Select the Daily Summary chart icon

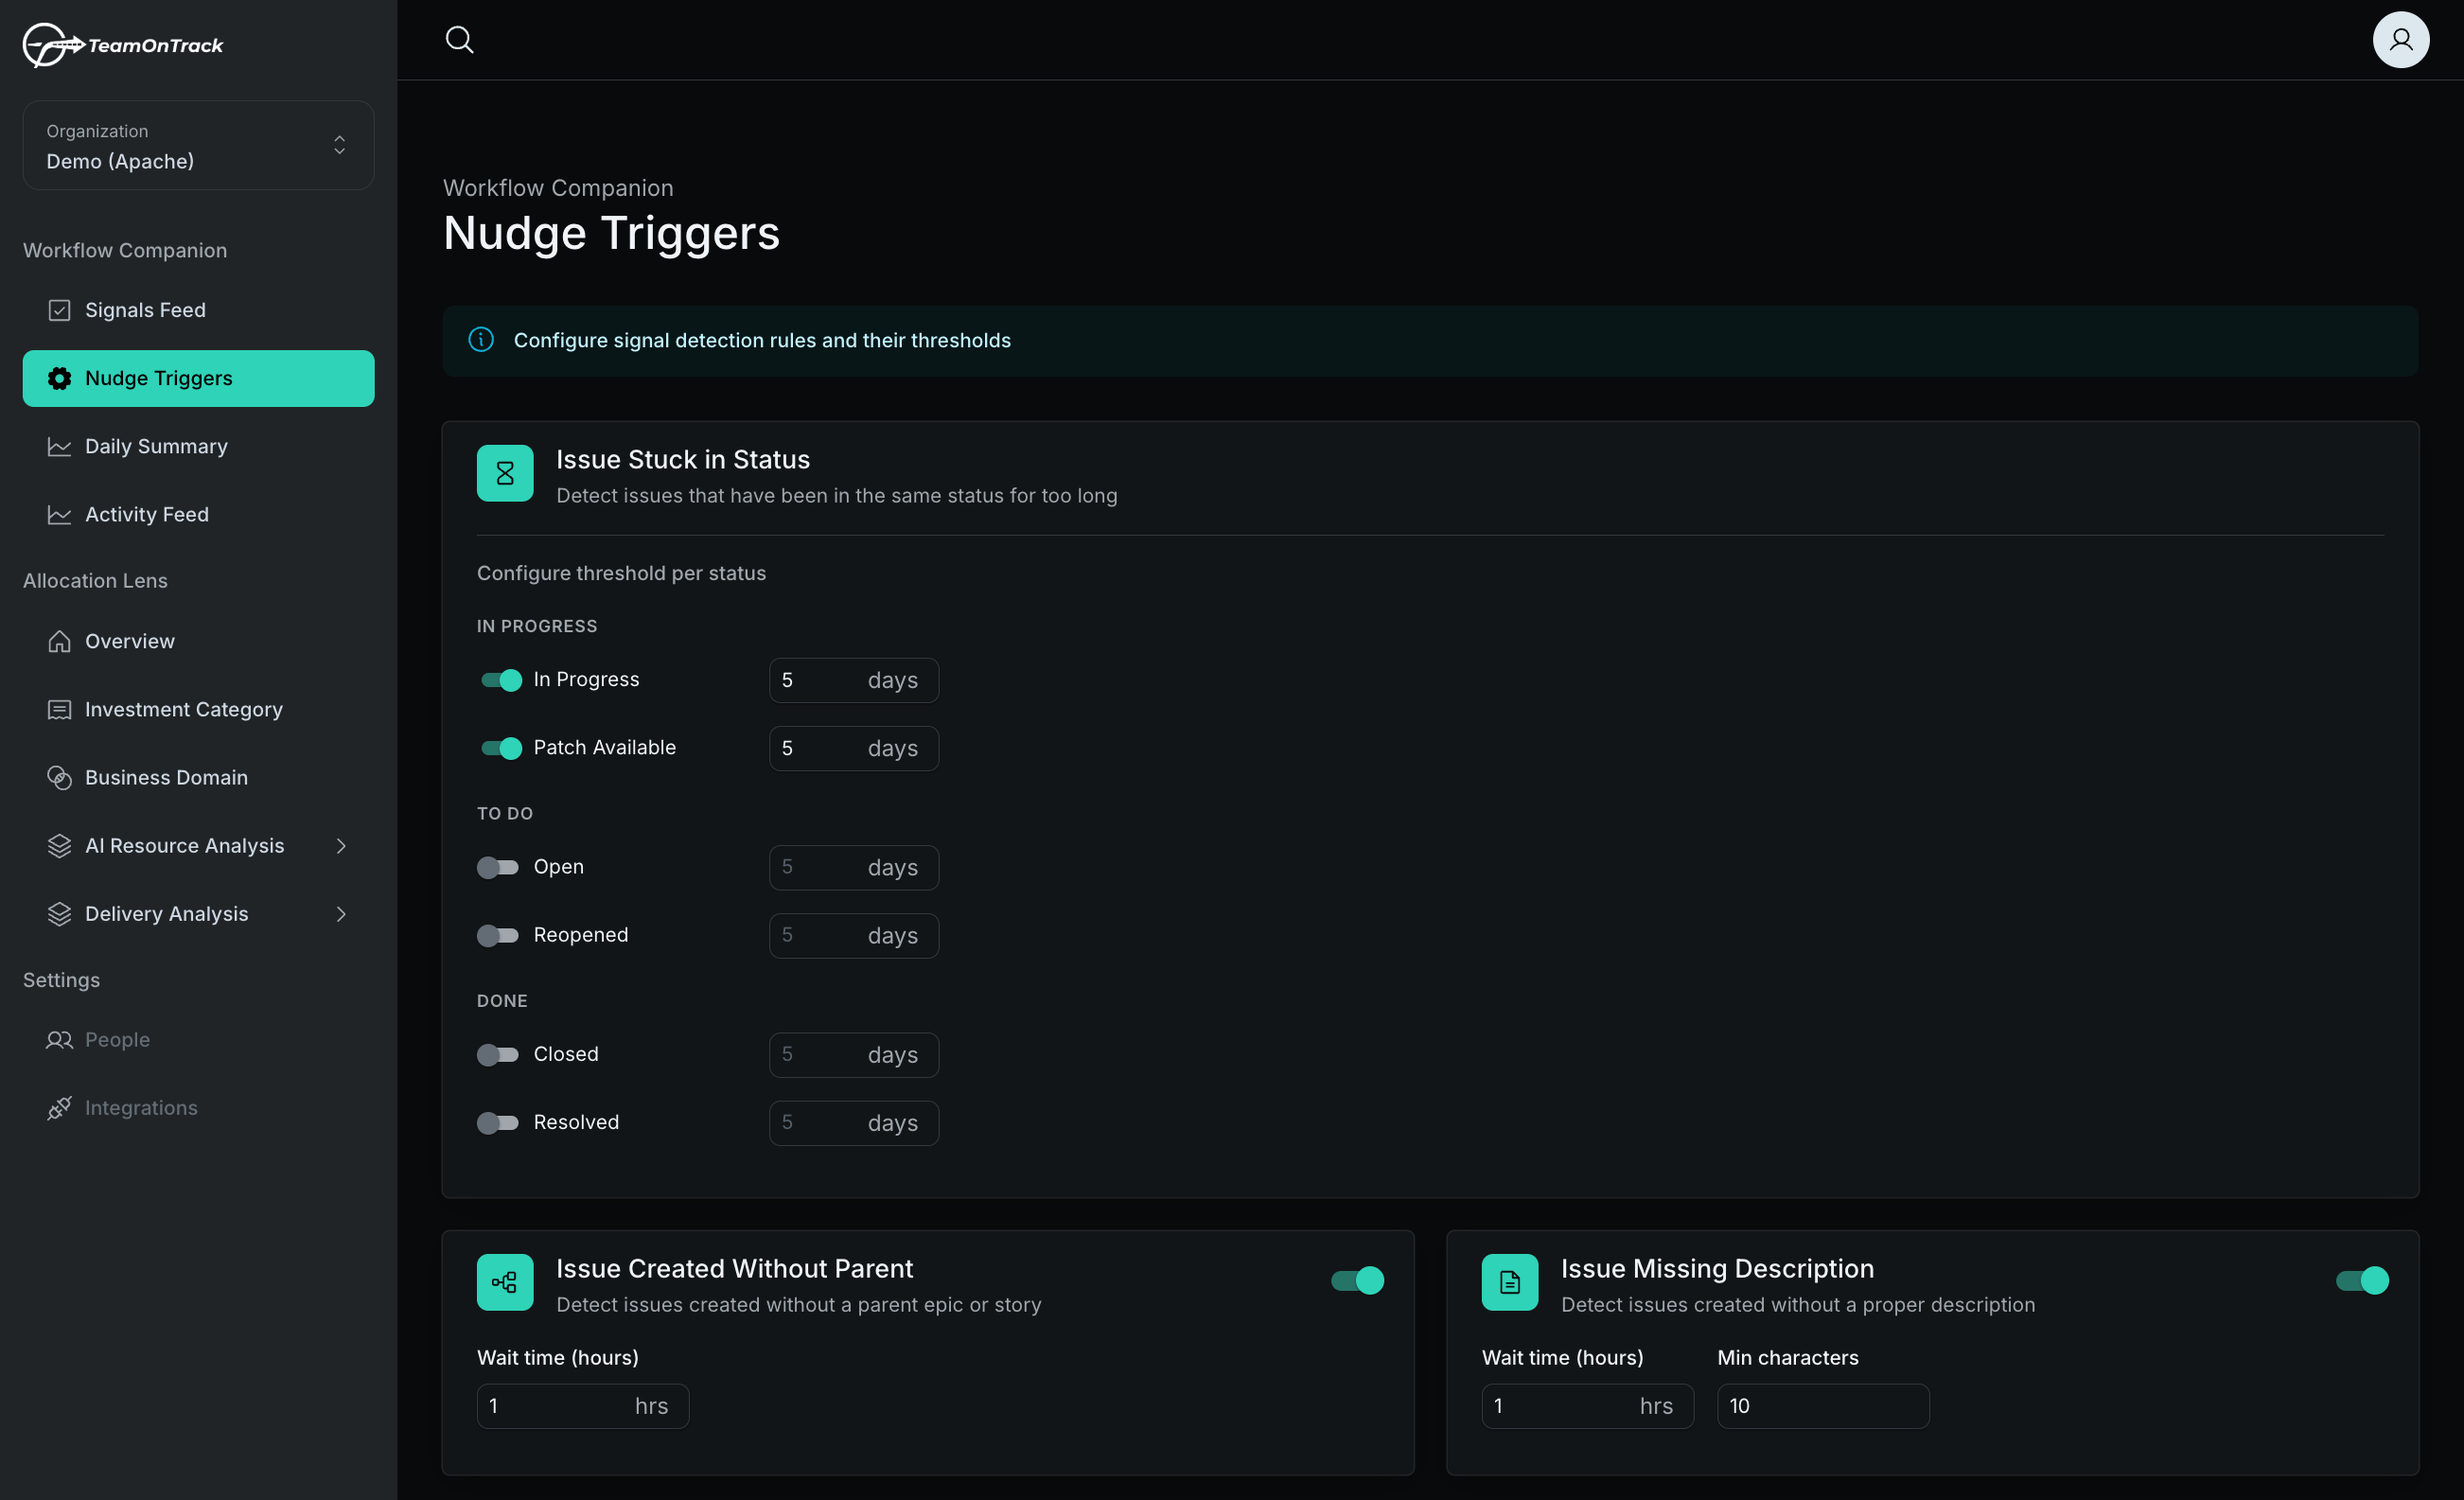58,446
